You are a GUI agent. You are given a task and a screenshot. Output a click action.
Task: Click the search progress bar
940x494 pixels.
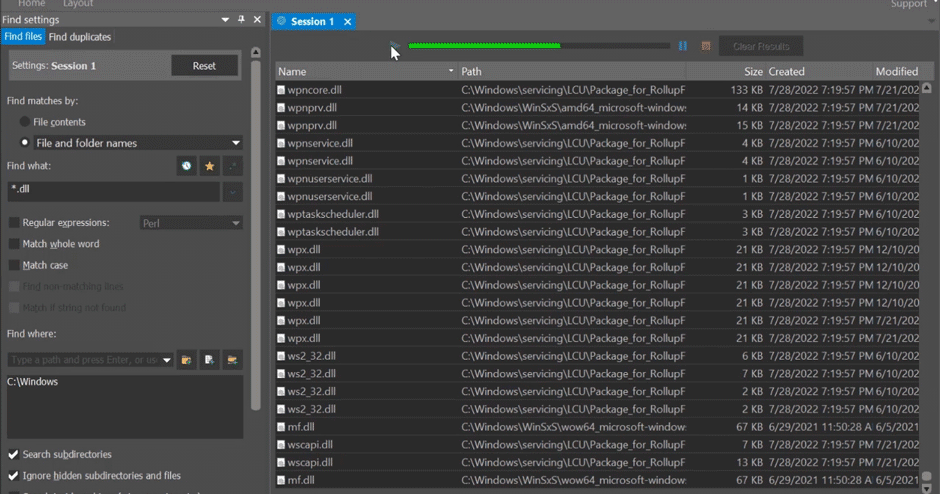pos(538,46)
